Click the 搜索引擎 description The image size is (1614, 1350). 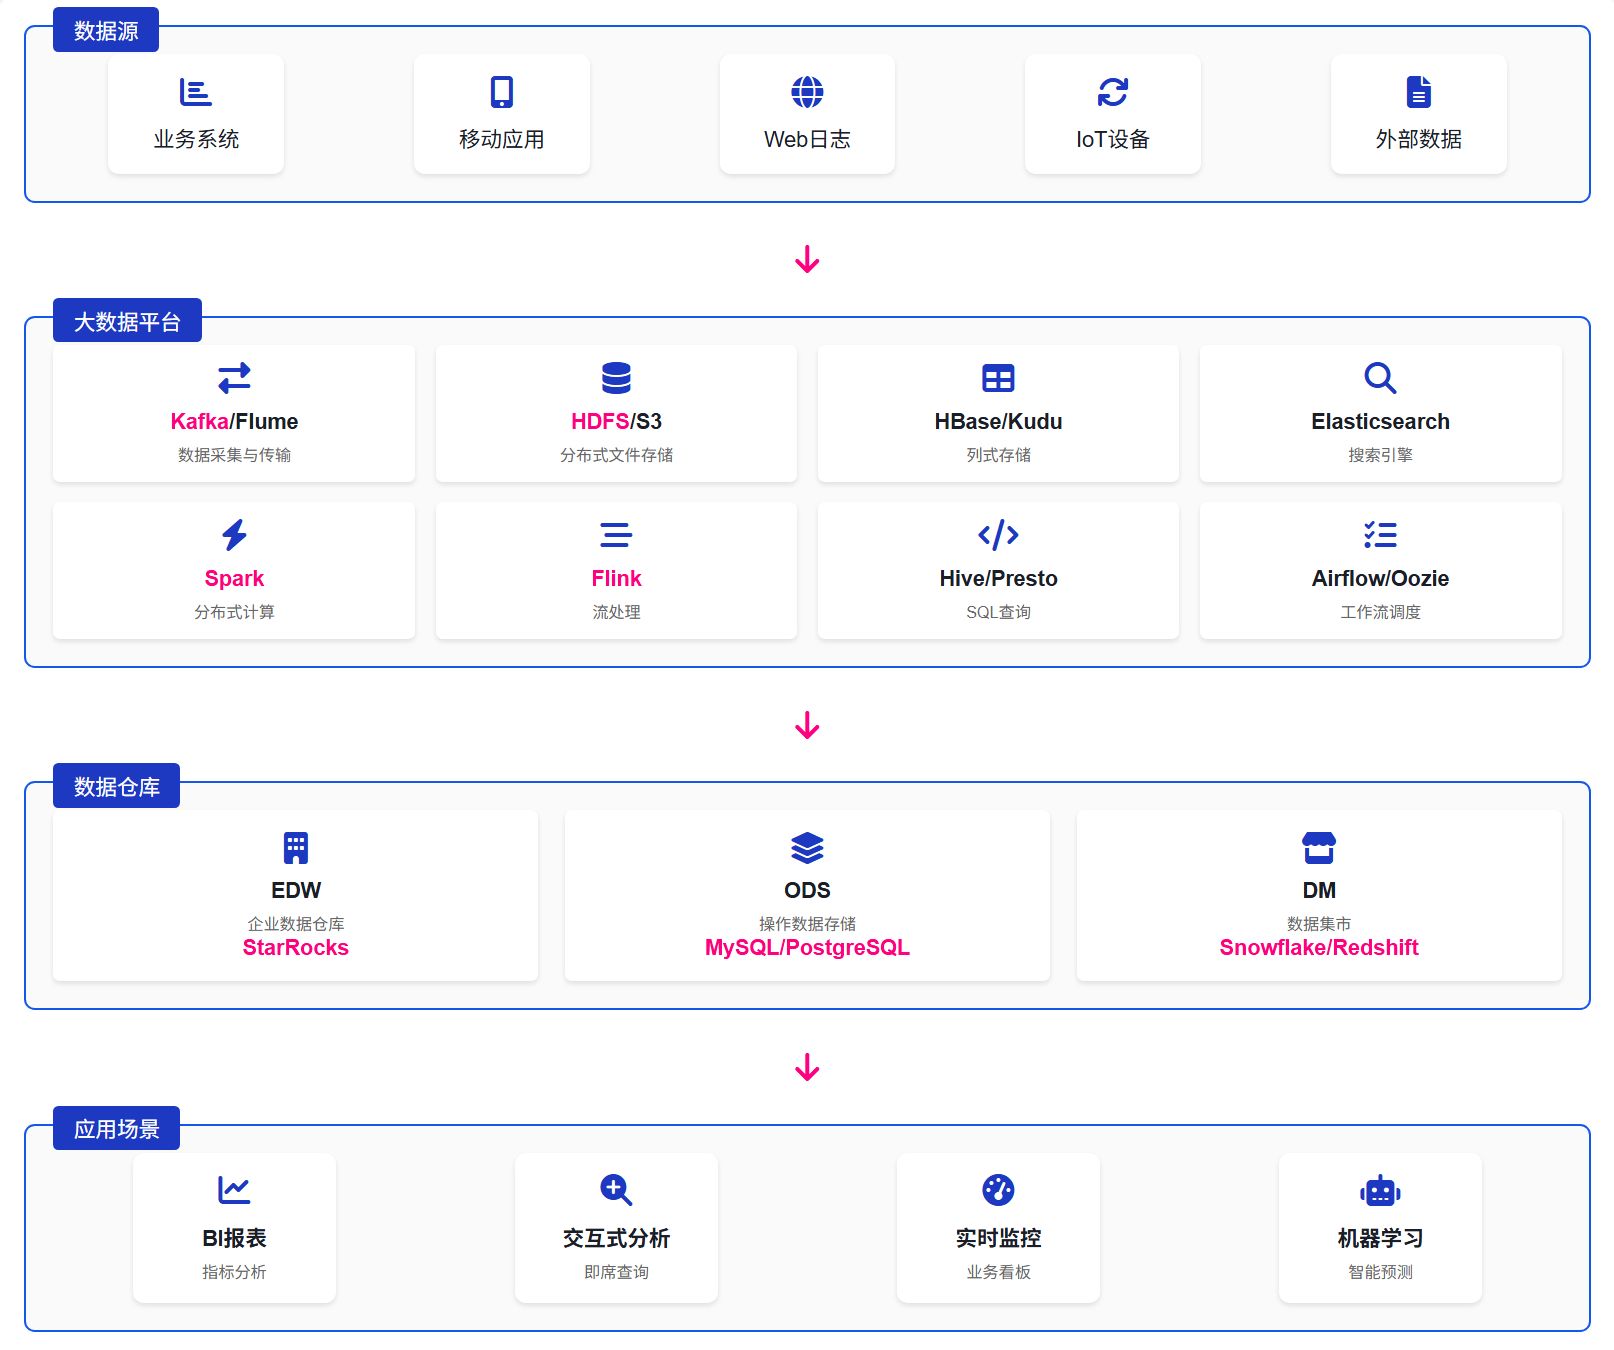coord(1380,455)
